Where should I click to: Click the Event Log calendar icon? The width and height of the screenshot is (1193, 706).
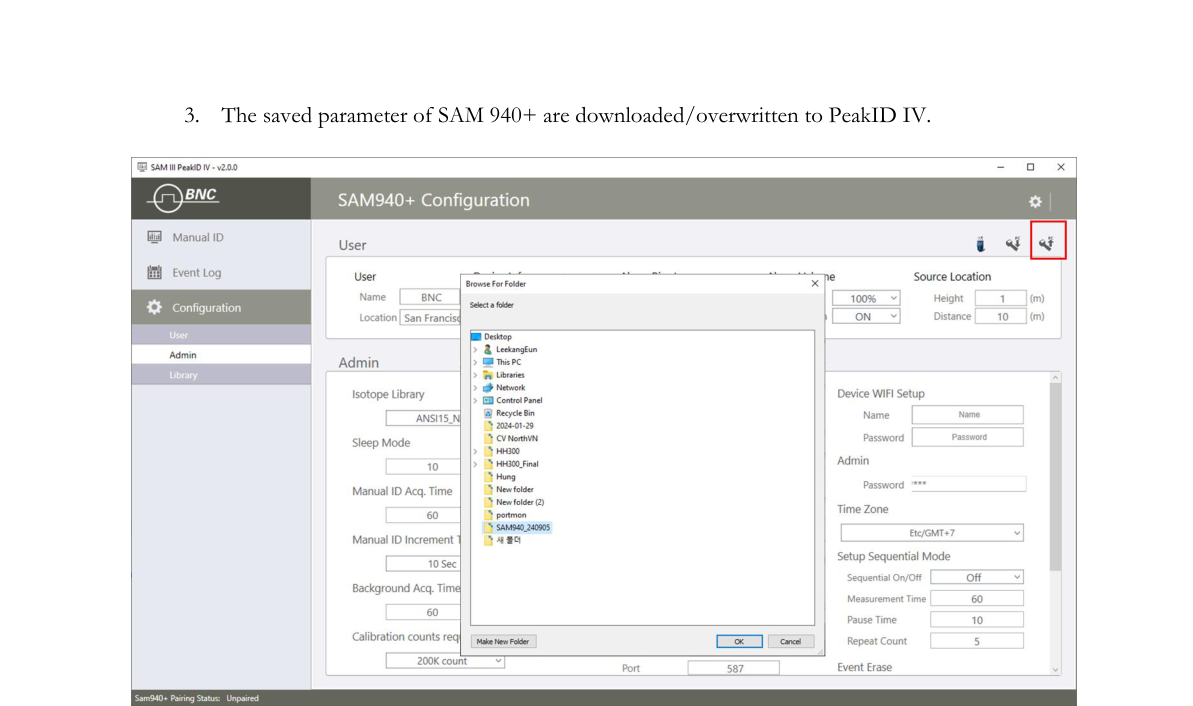tap(154, 272)
